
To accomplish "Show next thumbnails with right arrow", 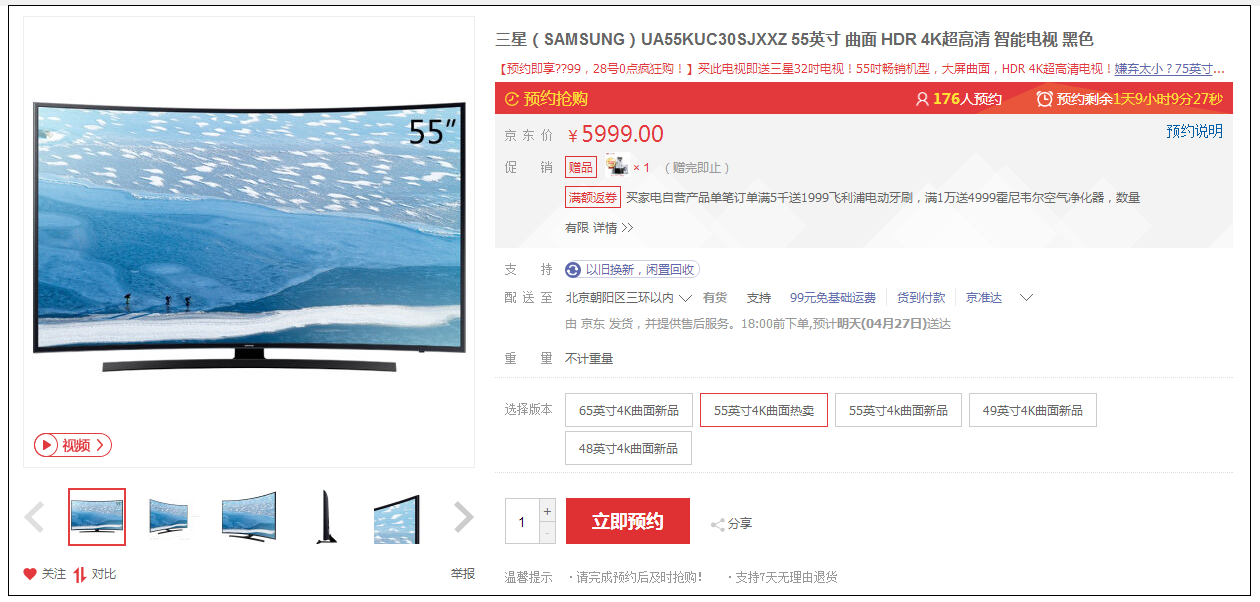I will point(463,517).
